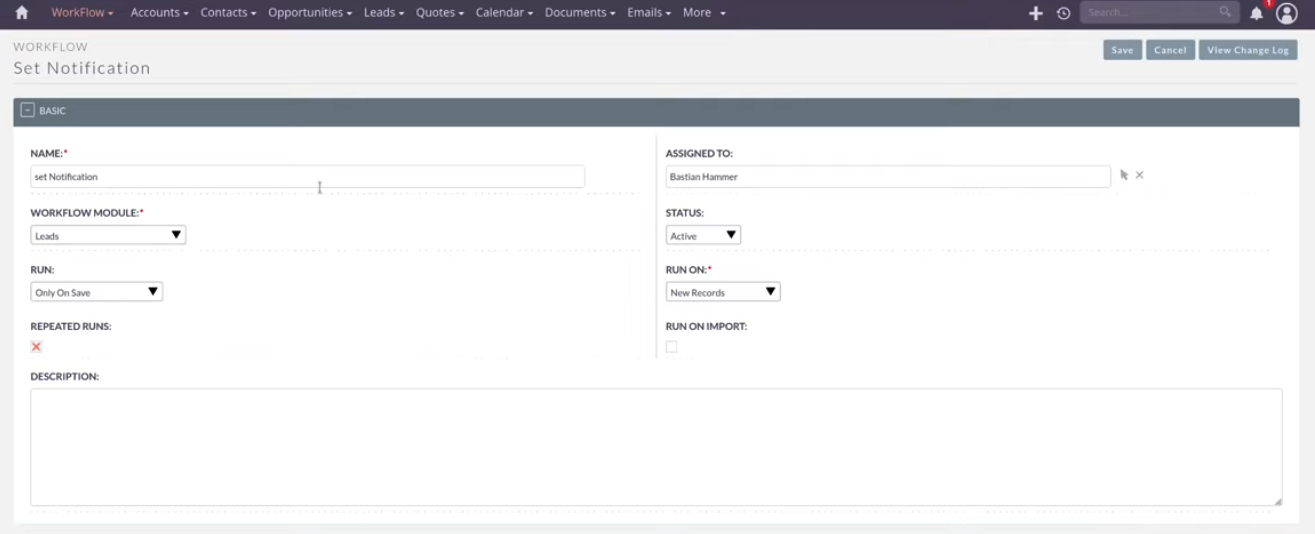This screenshot has height=534, width=1315.
Task: Click into the Name field
Action: tap(307, 176)
